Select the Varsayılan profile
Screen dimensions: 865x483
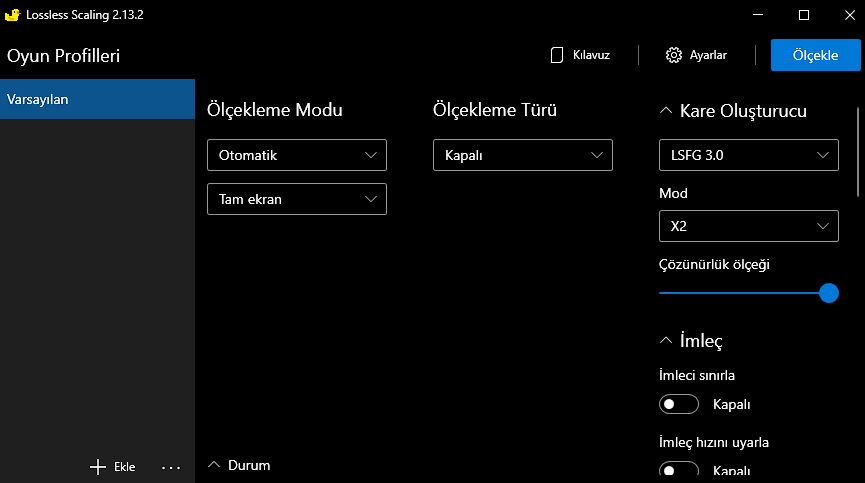coord(97,99)
